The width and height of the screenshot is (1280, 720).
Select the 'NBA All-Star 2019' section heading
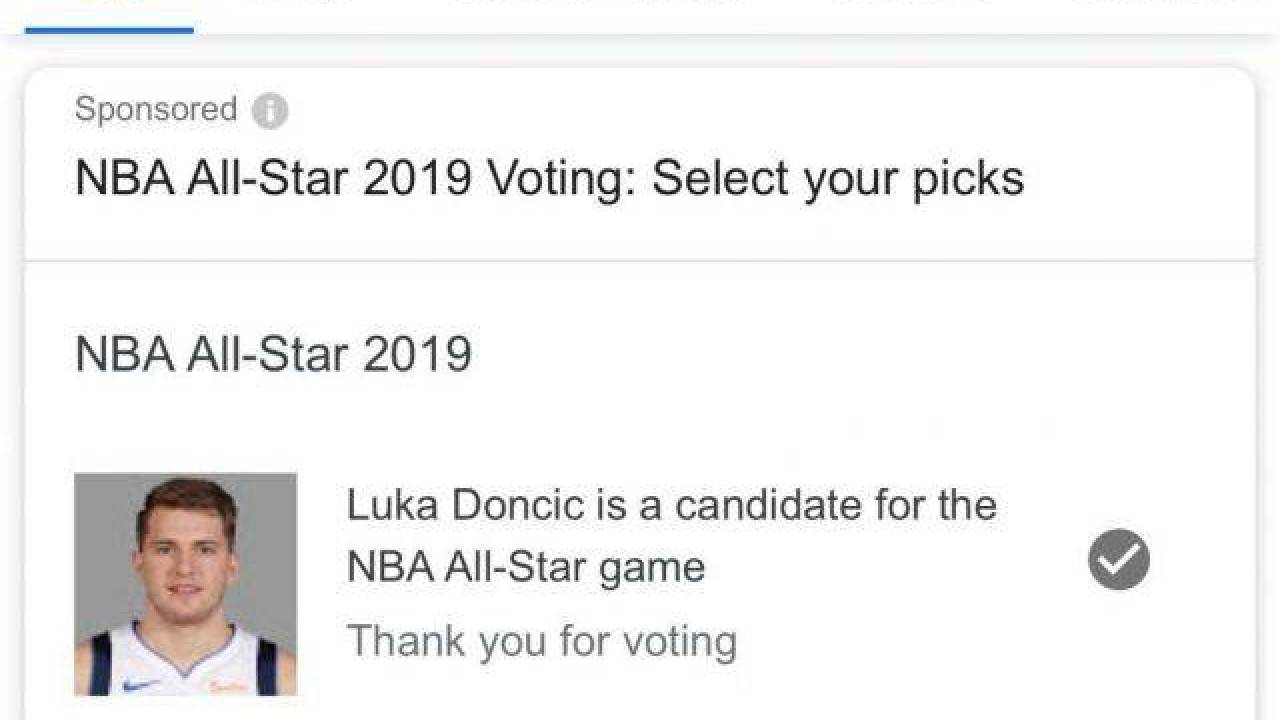click(x=273, y=354)
